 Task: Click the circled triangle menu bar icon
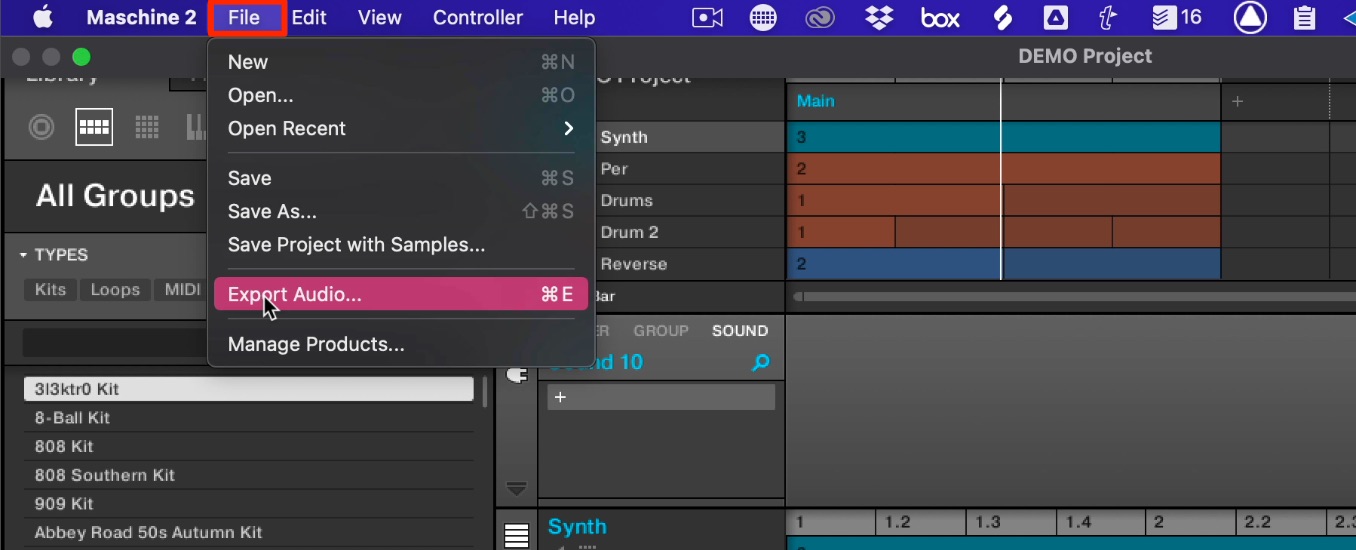[x=1250, y=17]
